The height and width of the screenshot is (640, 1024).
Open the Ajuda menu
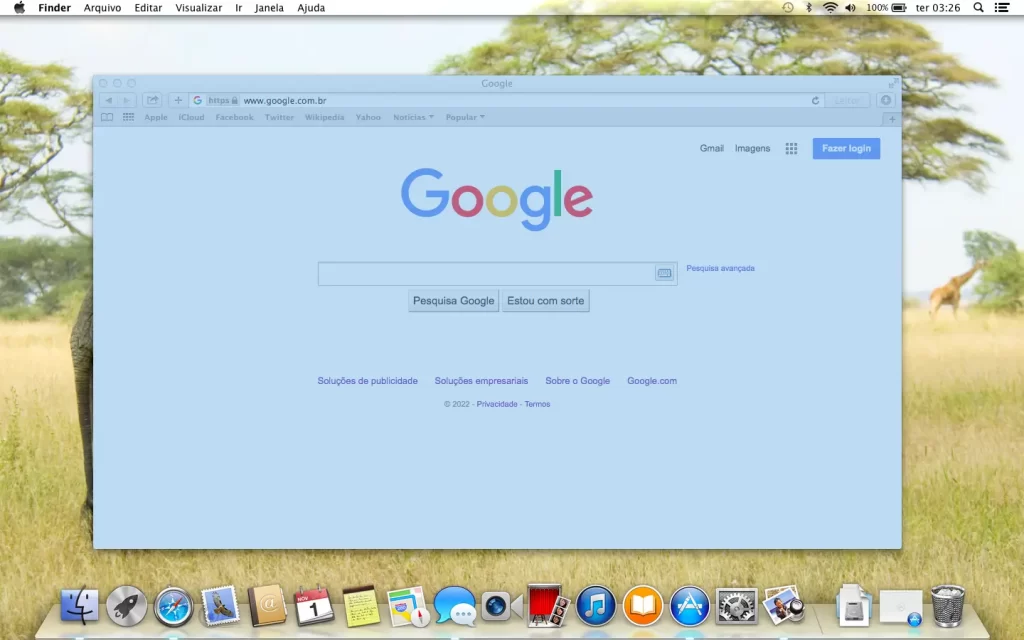coord(311,8)
